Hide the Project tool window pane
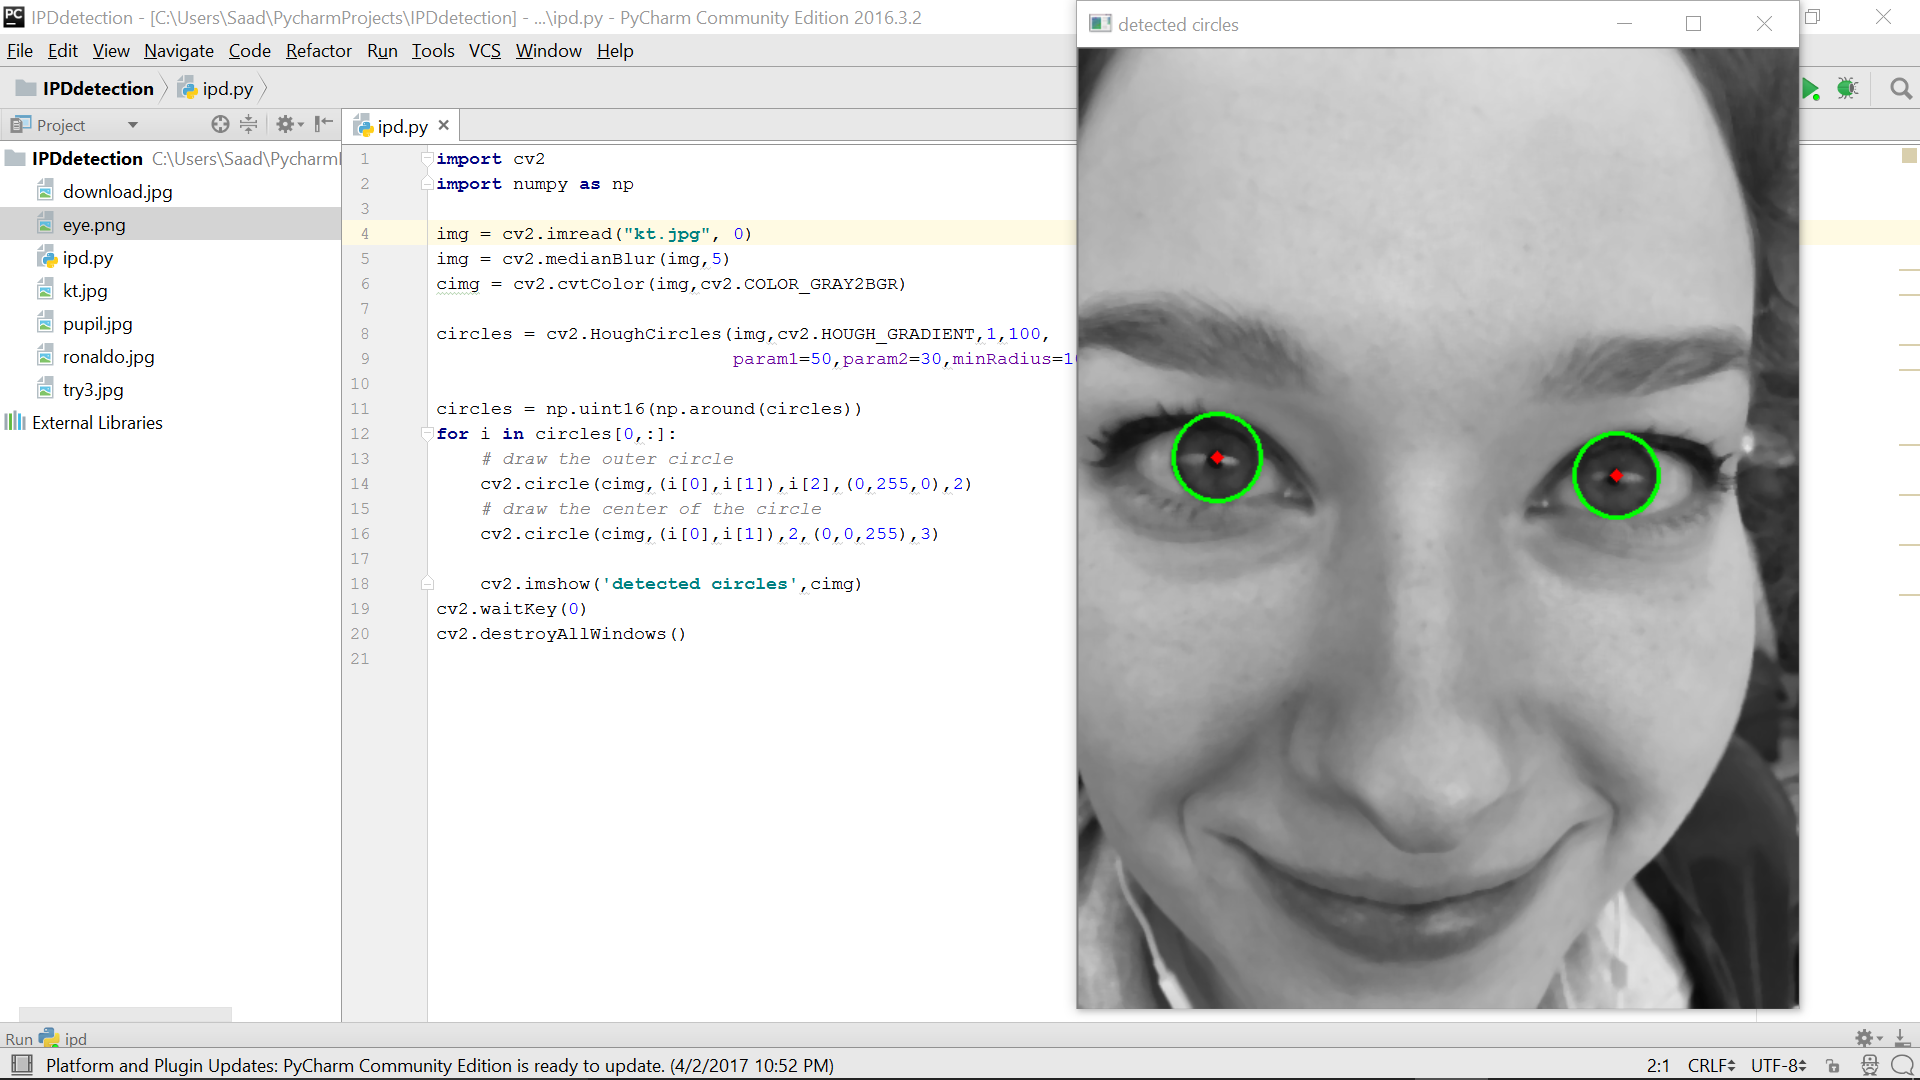 (x=323, y=124)
